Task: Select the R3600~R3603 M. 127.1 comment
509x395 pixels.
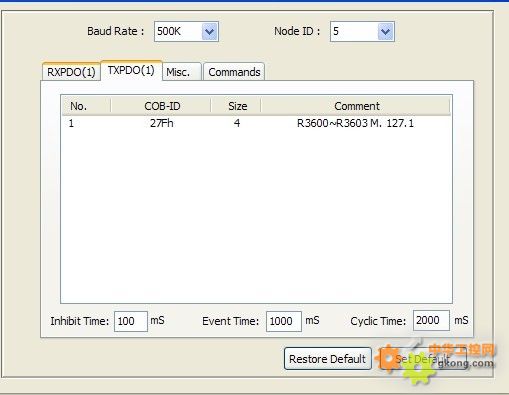Action: pos(355,123)
